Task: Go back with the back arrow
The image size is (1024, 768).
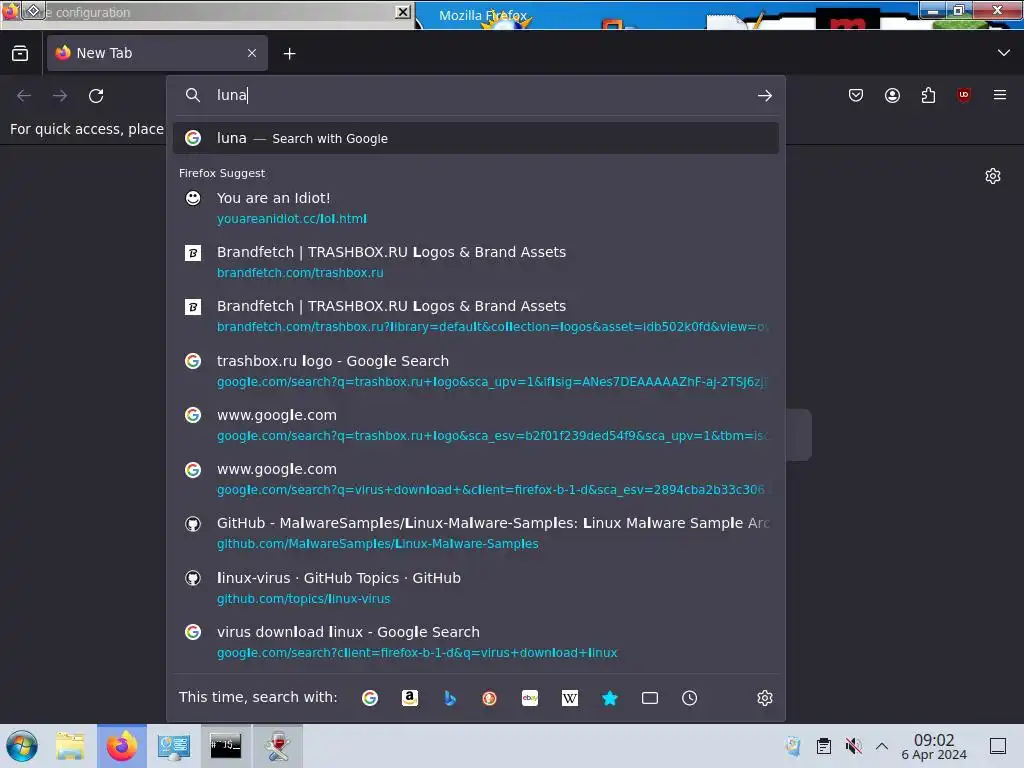Action: pos(24,95)
